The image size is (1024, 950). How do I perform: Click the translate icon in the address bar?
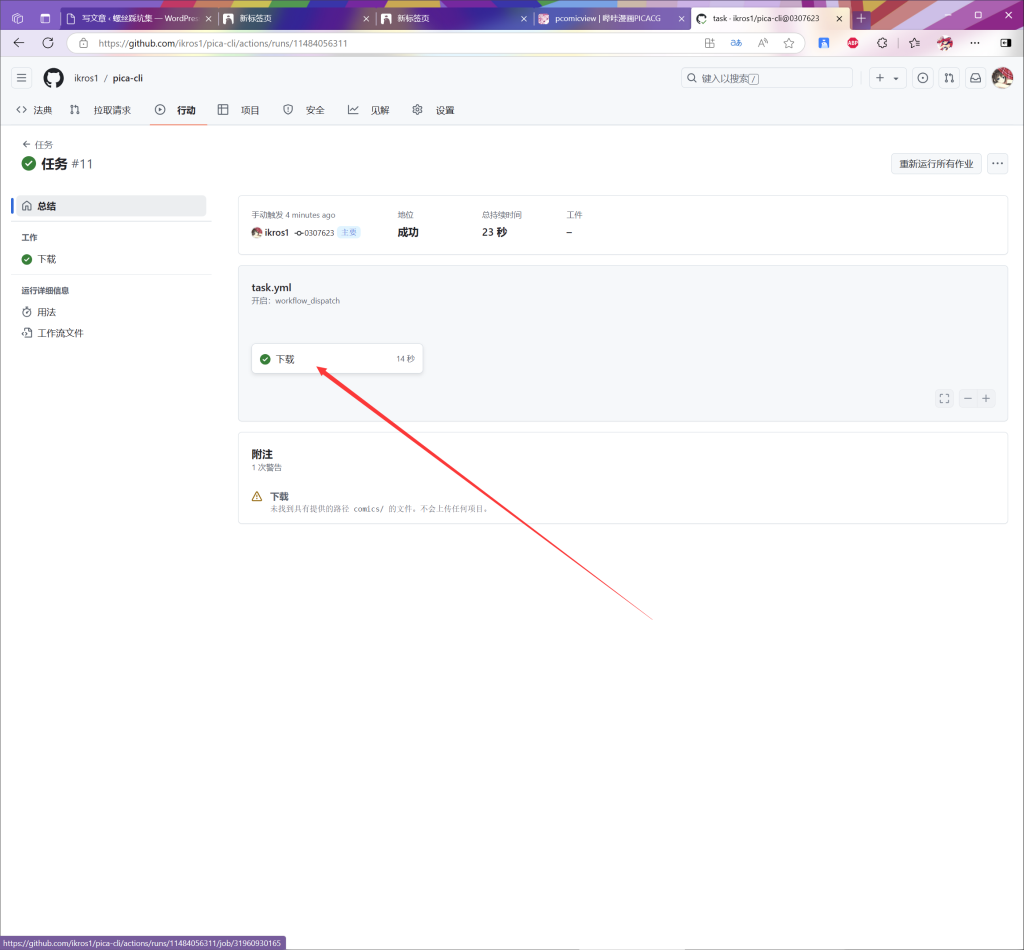pyautogui.click(x=736, y=43)
